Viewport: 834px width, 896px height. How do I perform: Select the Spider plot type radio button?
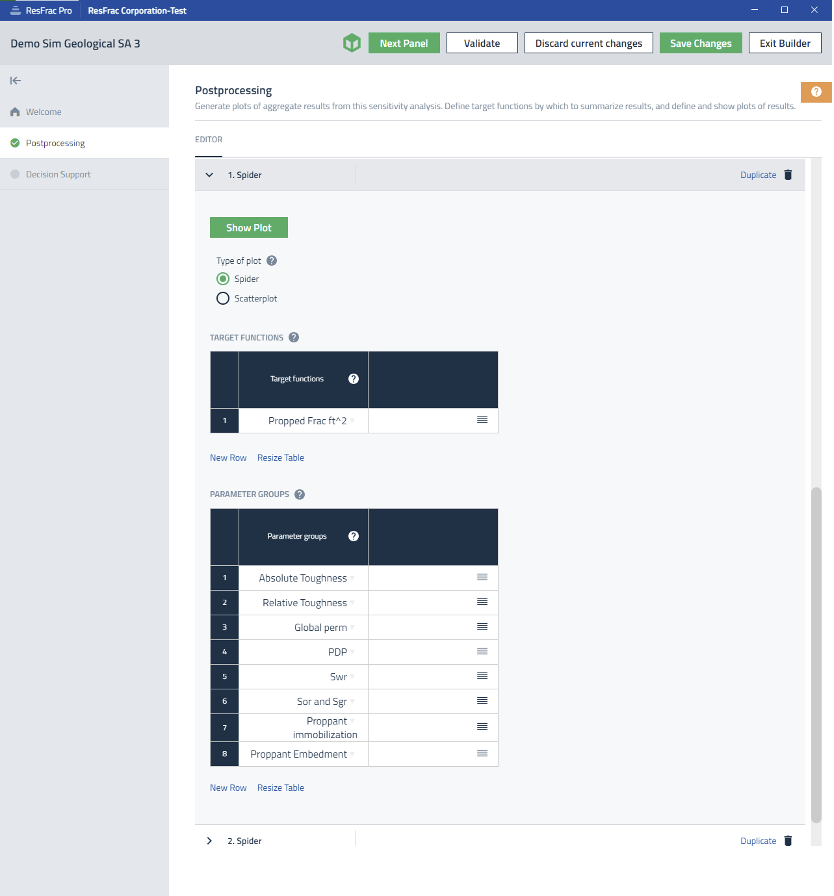pyautogui.click(x=223, y=279)
